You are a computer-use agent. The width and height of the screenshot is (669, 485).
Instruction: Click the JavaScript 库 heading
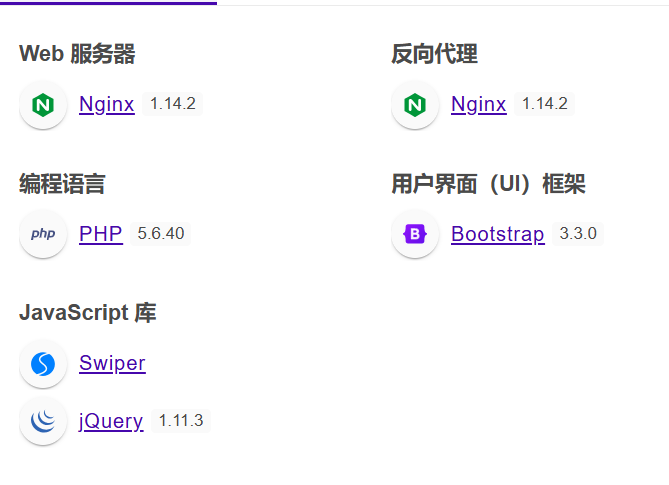click(87, 312)
